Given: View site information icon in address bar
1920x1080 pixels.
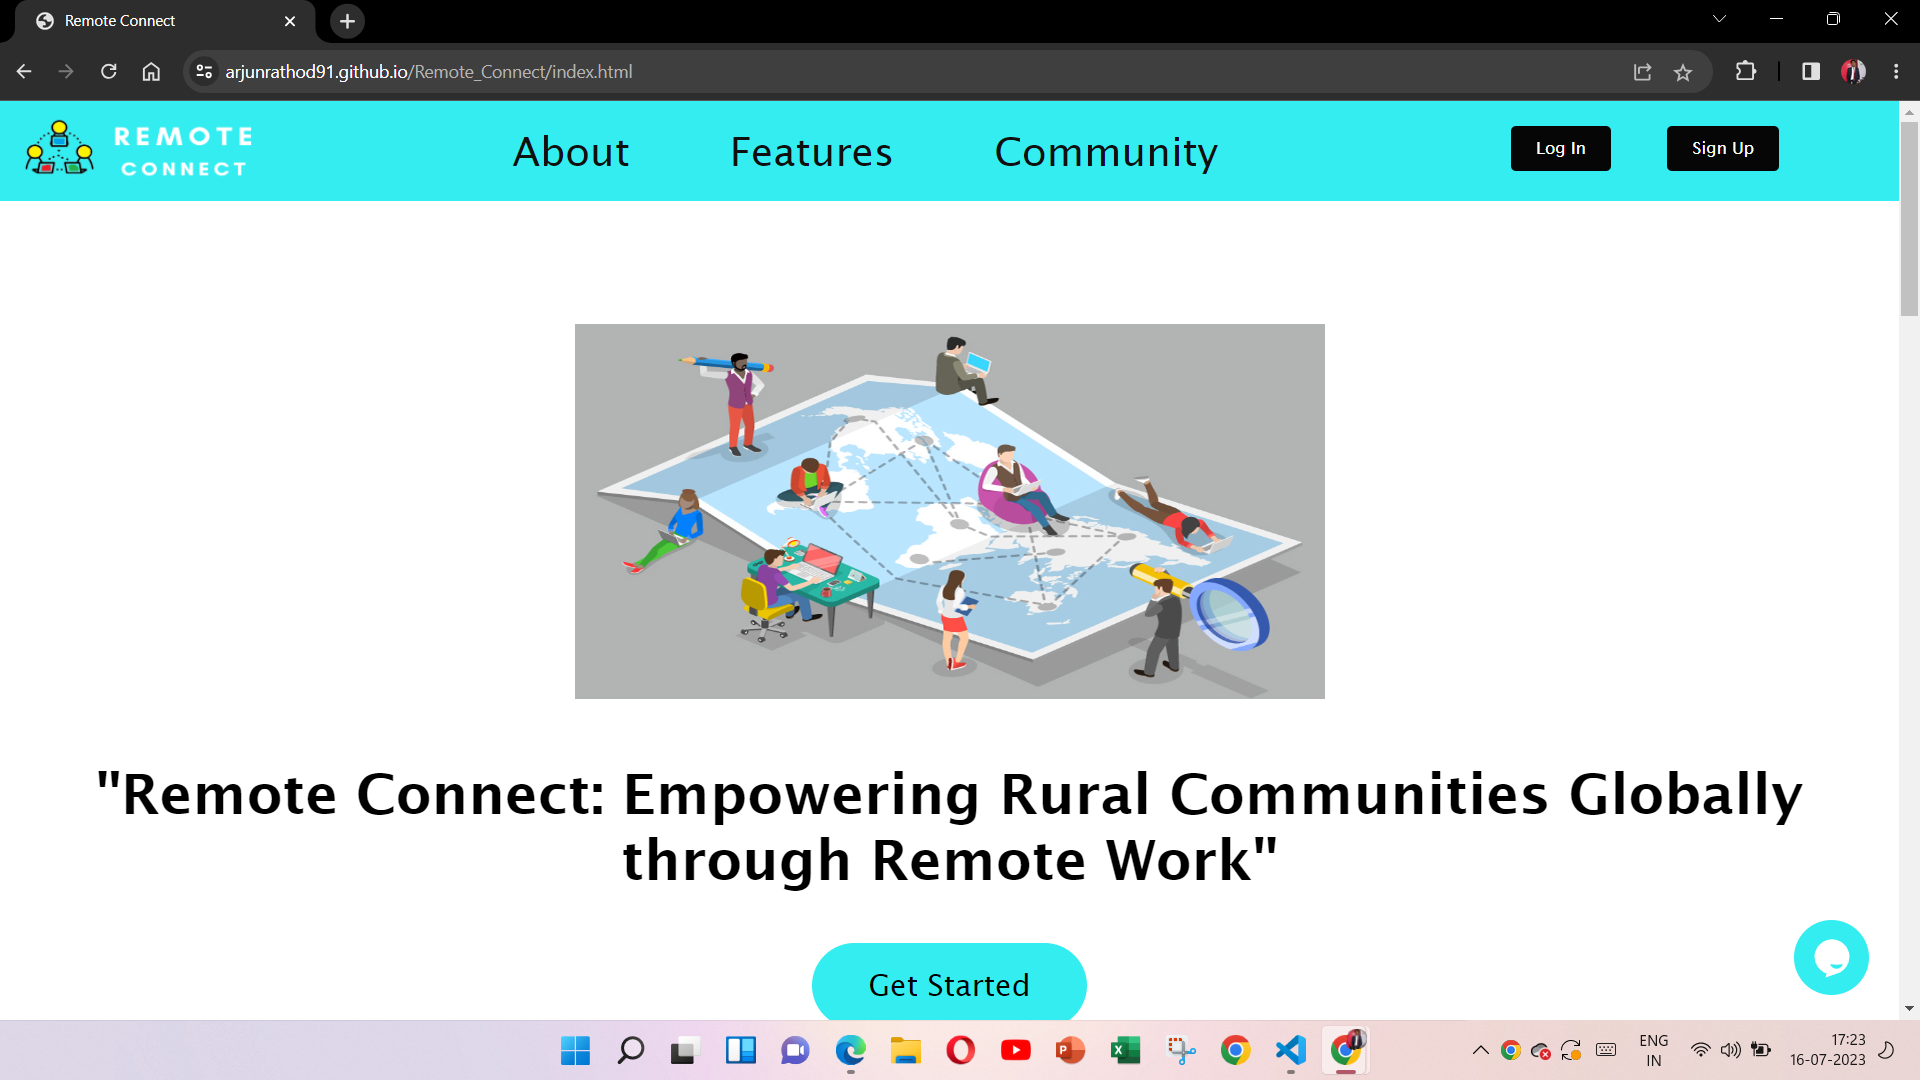Looking at the screenshot, I should pos(204,72).
